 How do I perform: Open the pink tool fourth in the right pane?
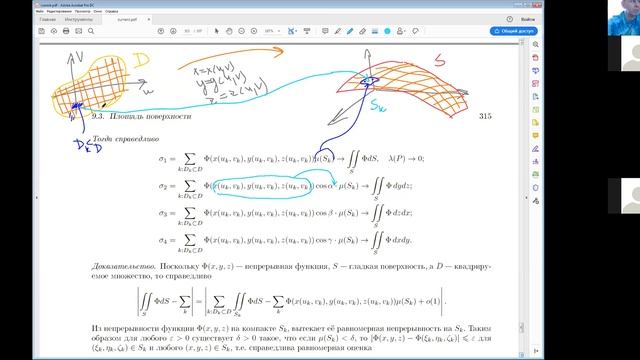[536, 84]
